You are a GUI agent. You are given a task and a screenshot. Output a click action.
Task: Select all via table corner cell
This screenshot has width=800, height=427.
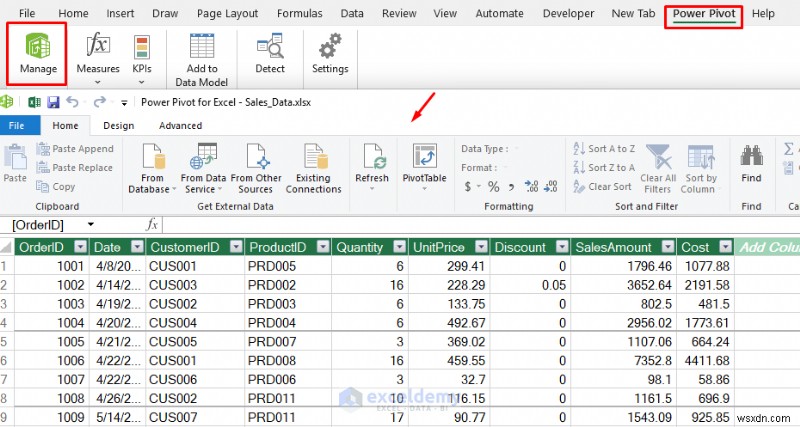tap(7, 247)
